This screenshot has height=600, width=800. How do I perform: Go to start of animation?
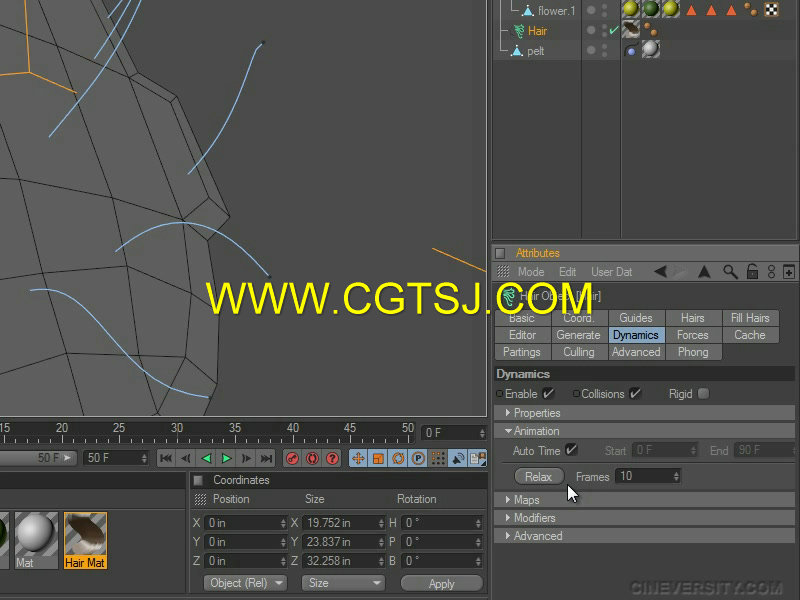(166, 458)
